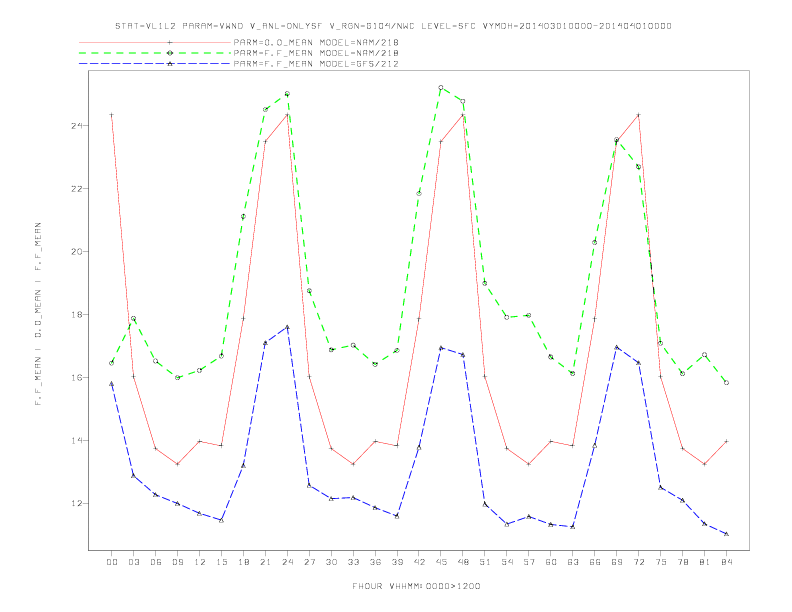Viewport: 792px width, 612px height.
Task: Click x-axis tick label 06
Action: [x=156, y=562]
